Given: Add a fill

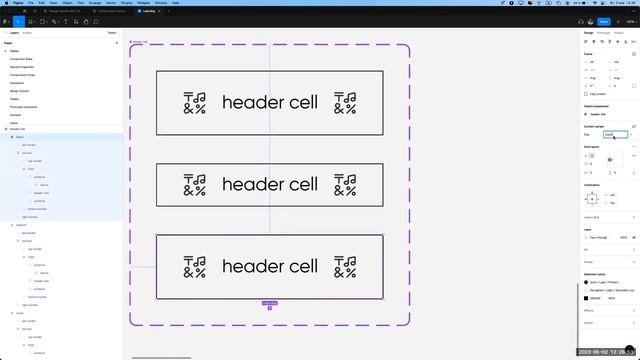Looking at the screenshot, I should pyautogui.click(x=634, y=249).
